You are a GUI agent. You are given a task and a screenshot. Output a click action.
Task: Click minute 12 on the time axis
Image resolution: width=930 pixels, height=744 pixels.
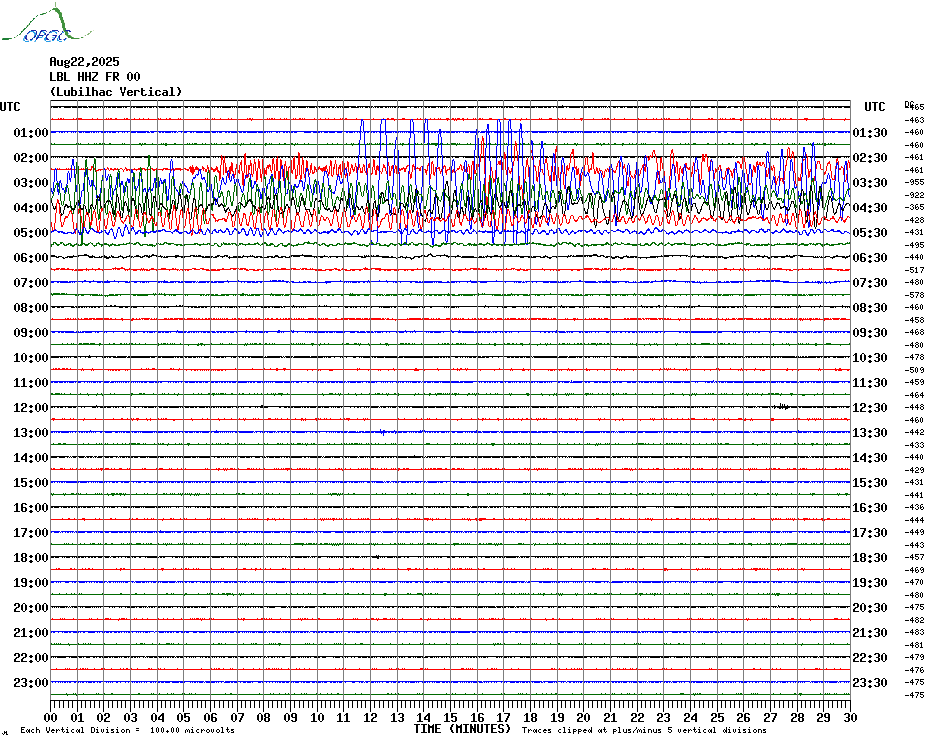[371, 717]
